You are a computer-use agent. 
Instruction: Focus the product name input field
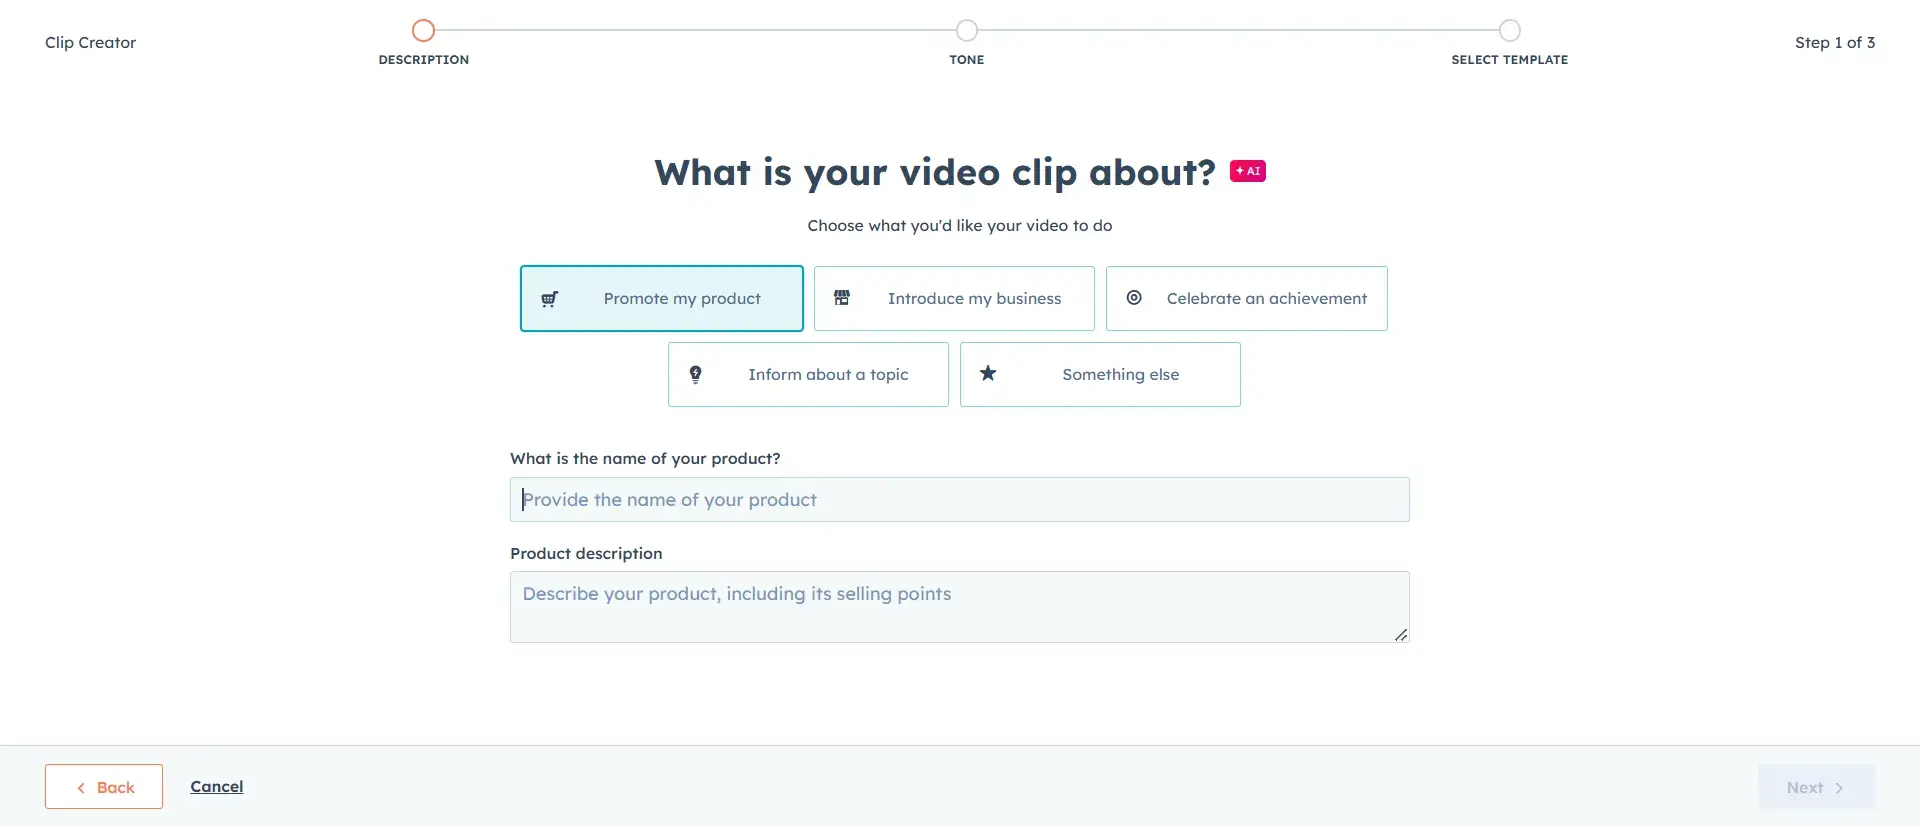click(x=960, y=500)
